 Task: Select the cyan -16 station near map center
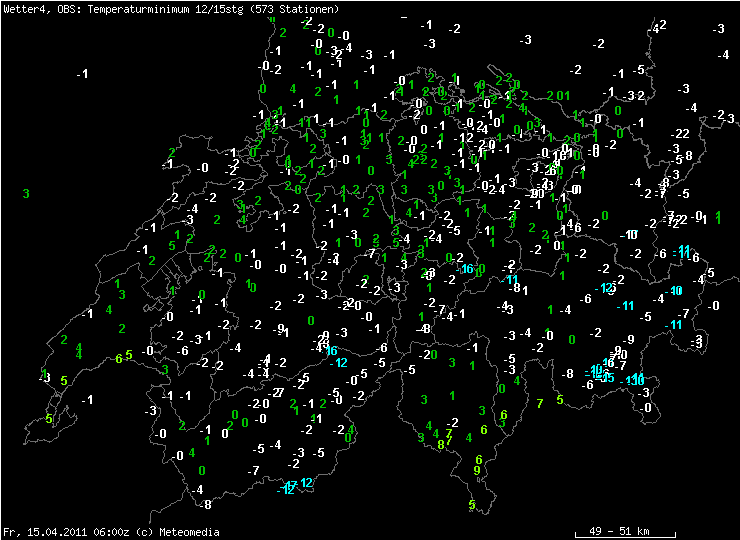464,269
